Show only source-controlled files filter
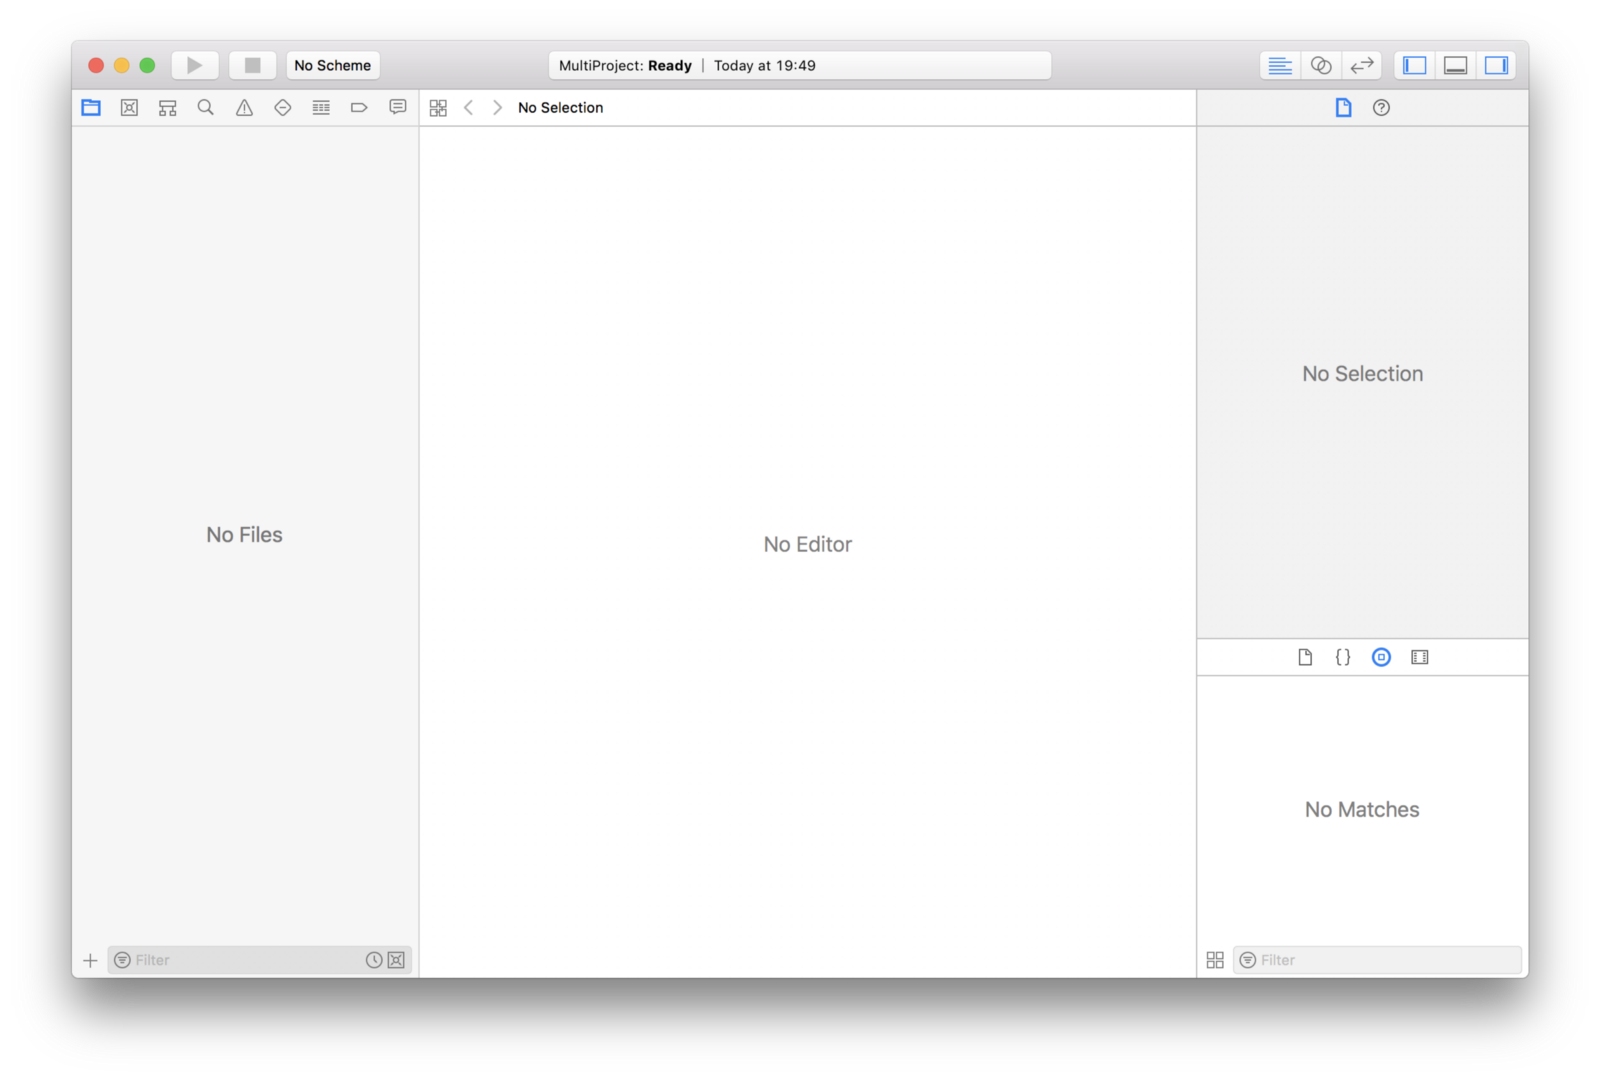The height and width of the screenshot is (1080, 1600). tap(397, 960)
